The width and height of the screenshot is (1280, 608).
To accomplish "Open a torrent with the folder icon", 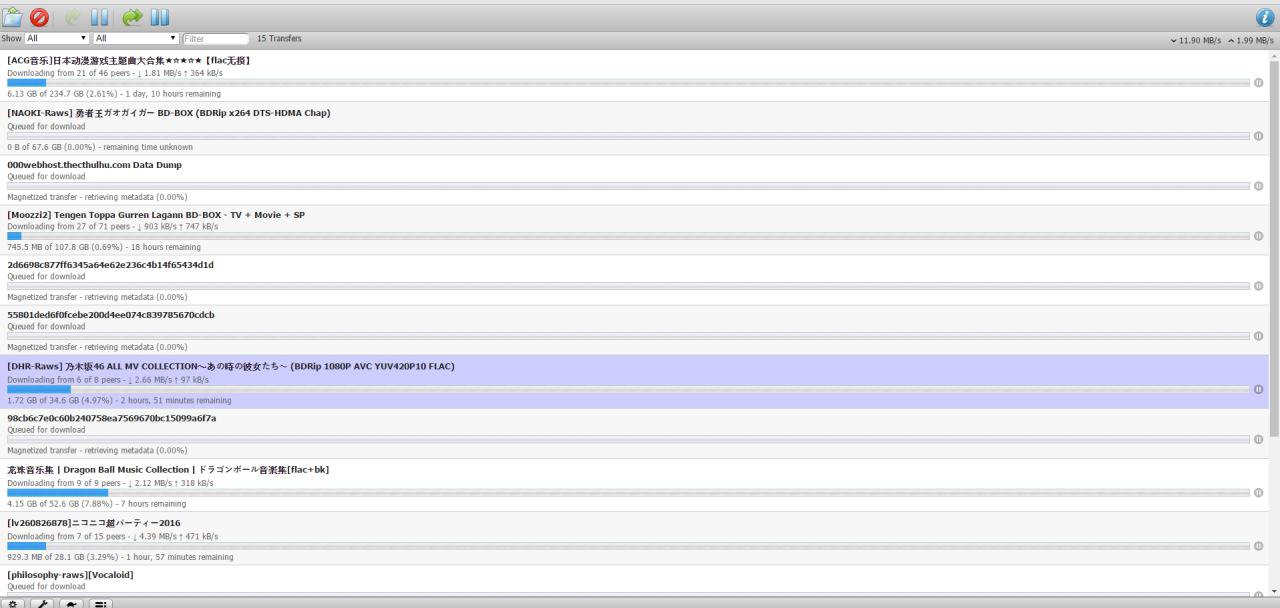I will click(x=12, y=17).
